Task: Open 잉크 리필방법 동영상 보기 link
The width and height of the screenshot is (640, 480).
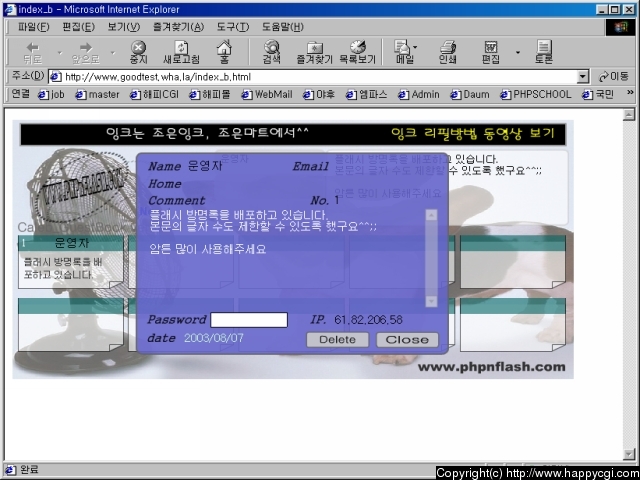Action: [x=472, y=133]
